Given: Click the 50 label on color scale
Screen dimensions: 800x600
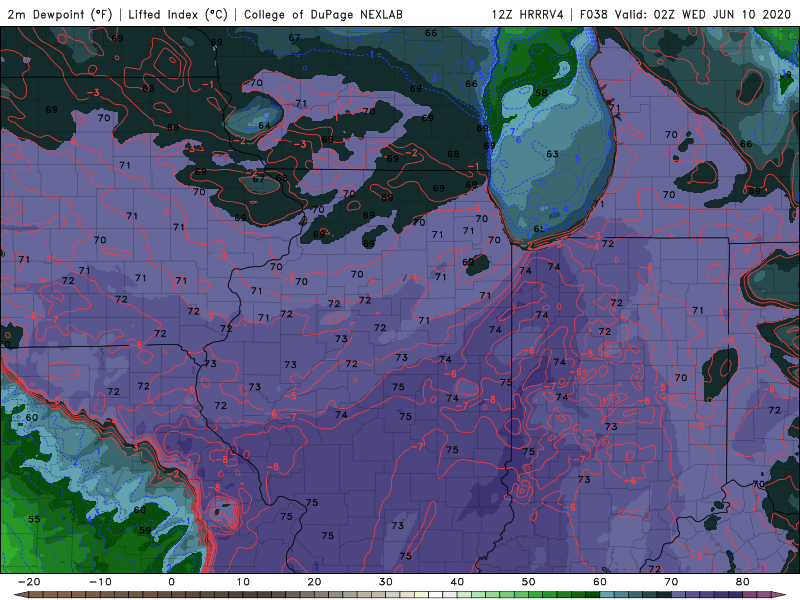Looking at the screenshot, I should click(x=529, y=582).
